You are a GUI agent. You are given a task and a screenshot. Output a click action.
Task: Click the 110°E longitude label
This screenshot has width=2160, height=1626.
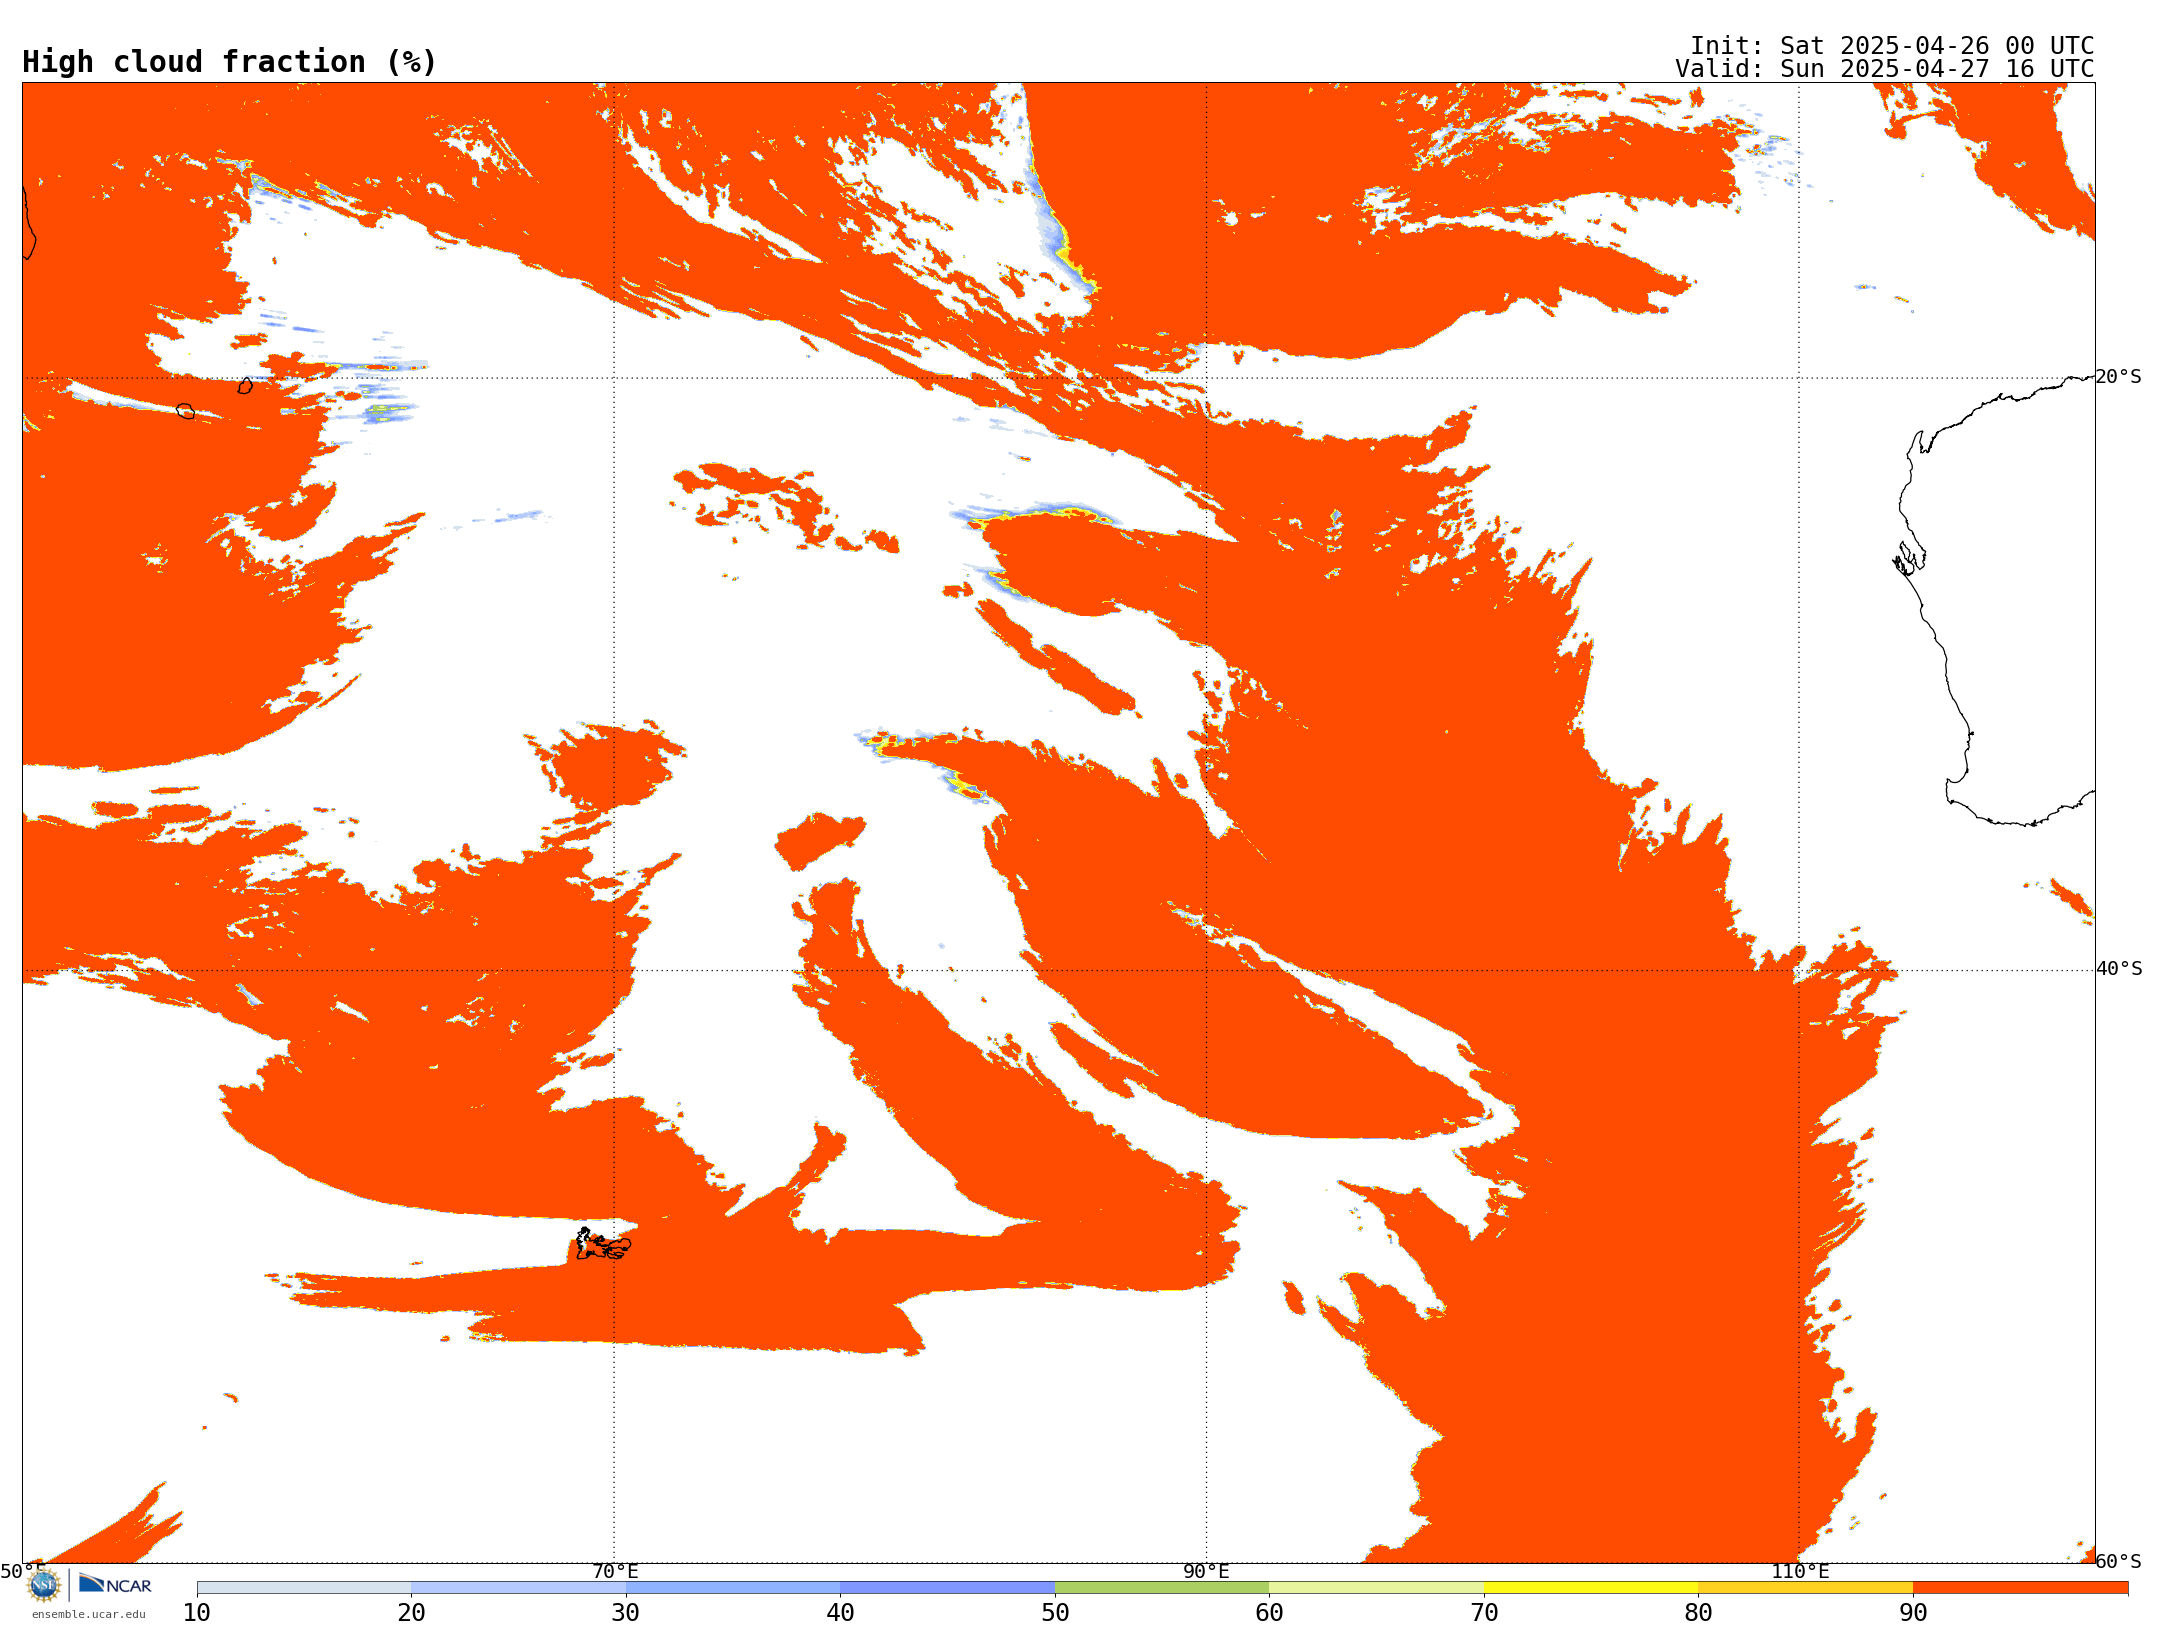click(1800, 1571)
